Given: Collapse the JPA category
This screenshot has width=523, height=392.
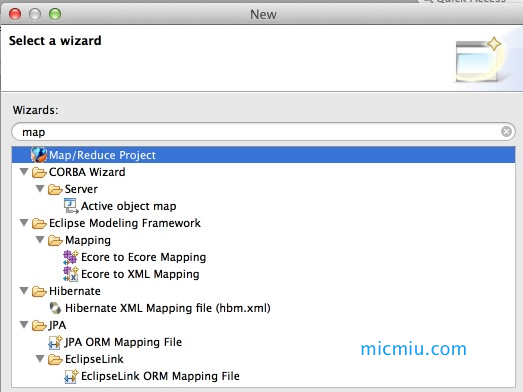Looking at the screenshot, I should pos(24,325).
